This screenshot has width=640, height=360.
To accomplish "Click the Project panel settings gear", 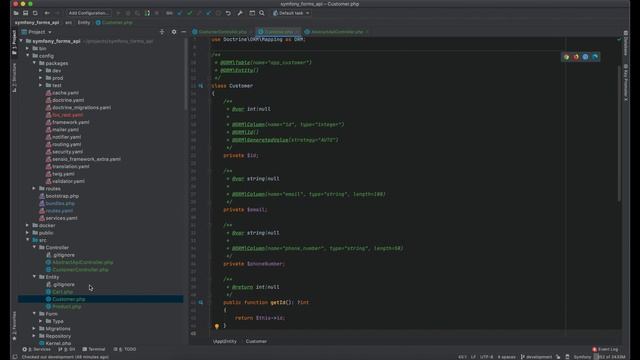I will coord(174,32).
